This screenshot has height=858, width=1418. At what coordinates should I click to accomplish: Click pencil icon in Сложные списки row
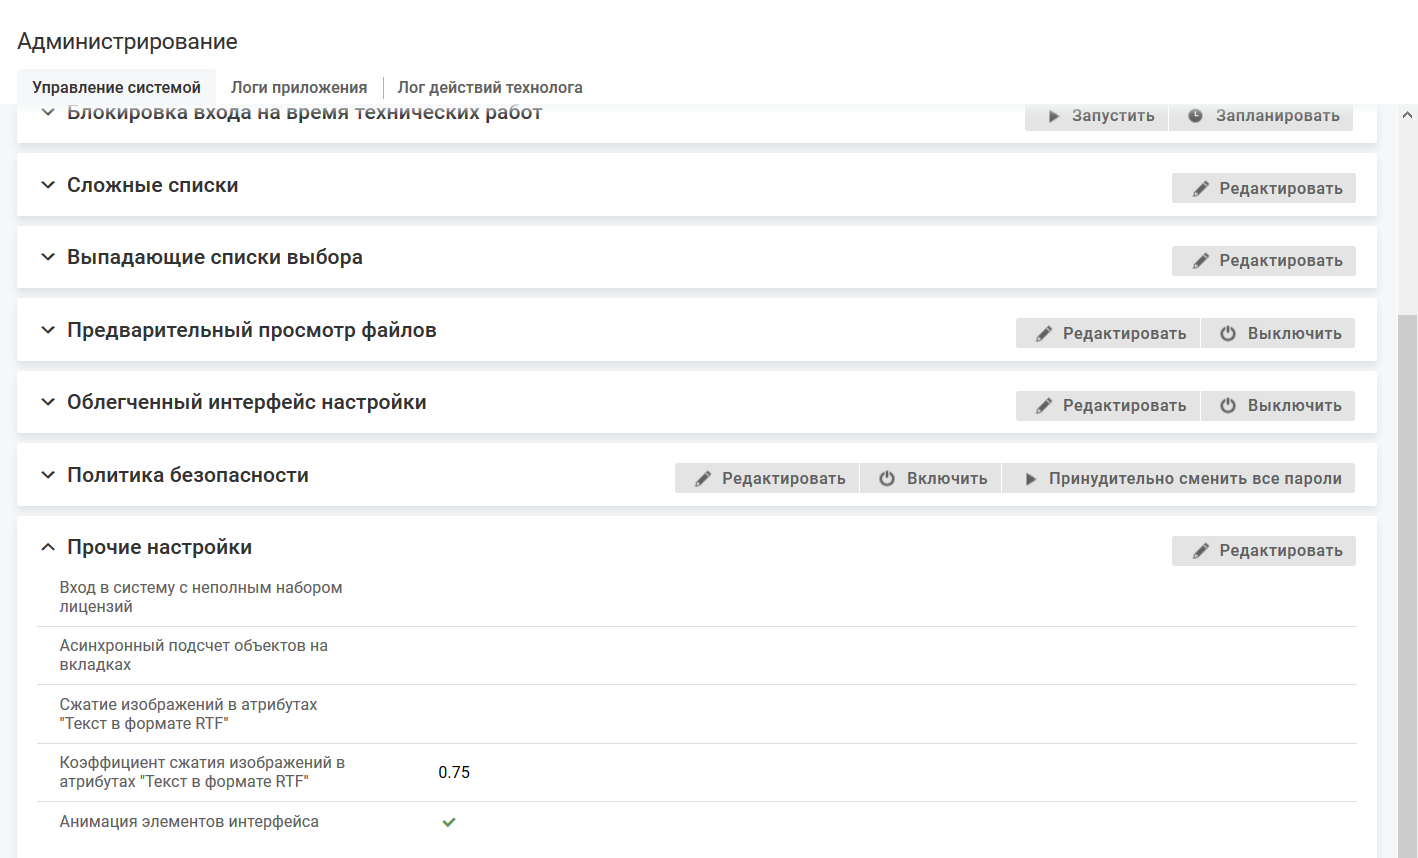(1200, 189)
